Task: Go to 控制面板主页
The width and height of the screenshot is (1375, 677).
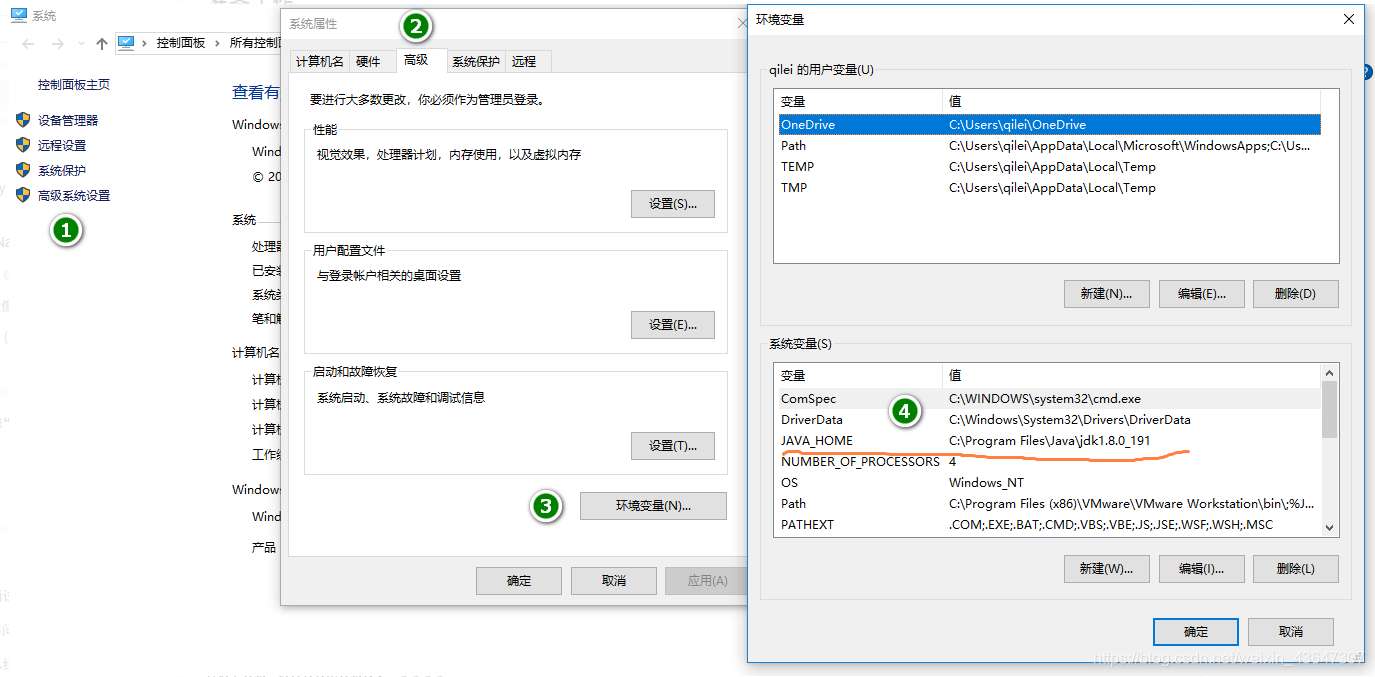Action: pos(74,85)
